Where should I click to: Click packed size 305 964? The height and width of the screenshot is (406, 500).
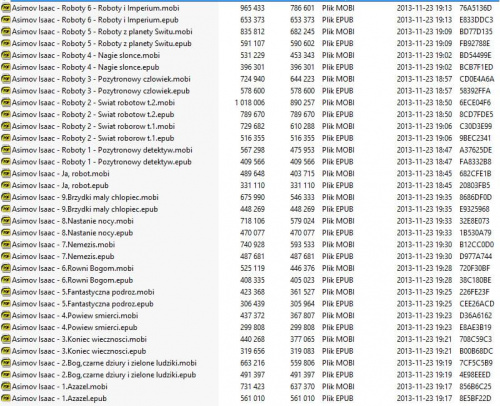point(302,304)
